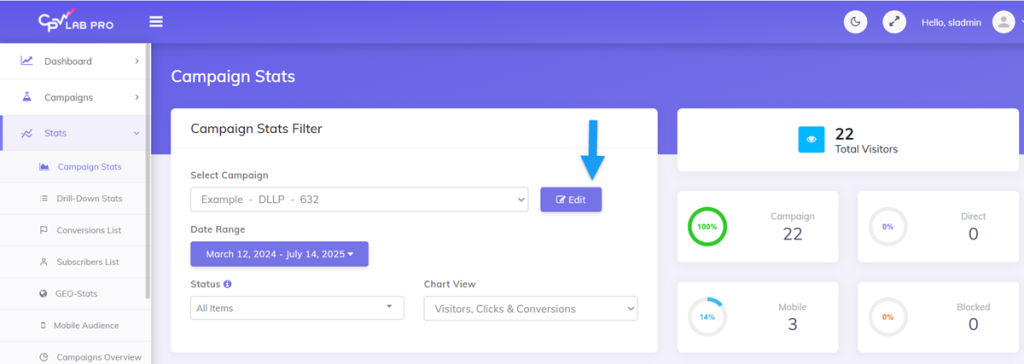Click the Edit campaign button

point(571,200)
